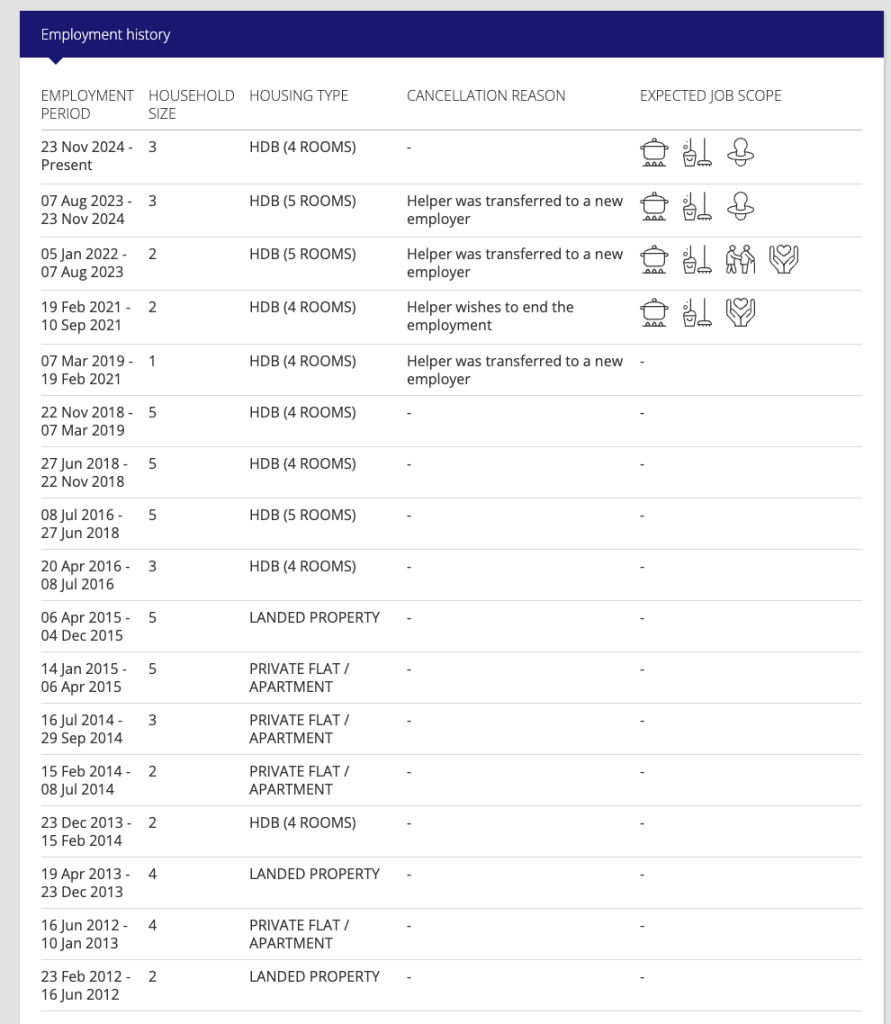Open the Employment history tab header
Viewport: 891px width, 1024px height.
pos(105,35)
